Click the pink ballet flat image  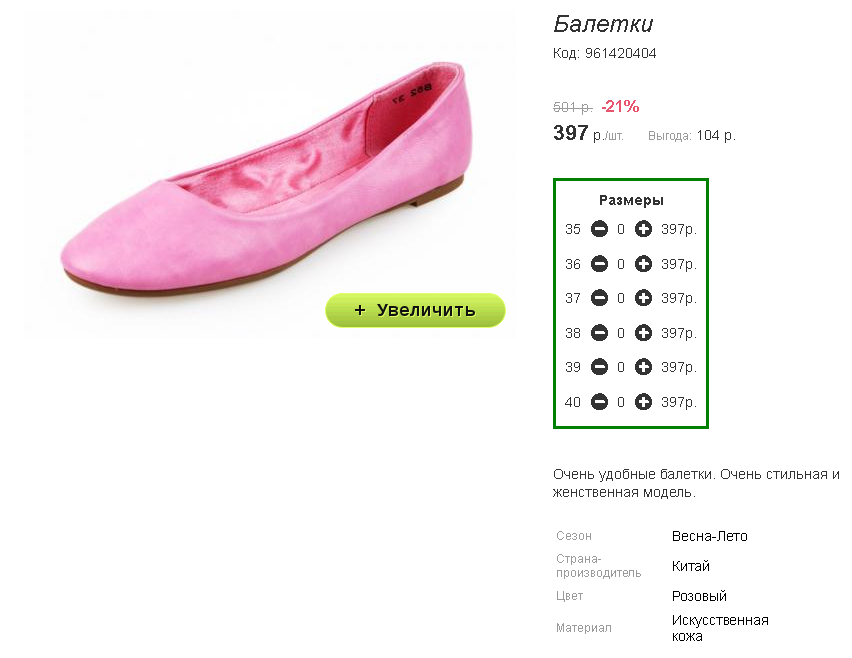266,179
